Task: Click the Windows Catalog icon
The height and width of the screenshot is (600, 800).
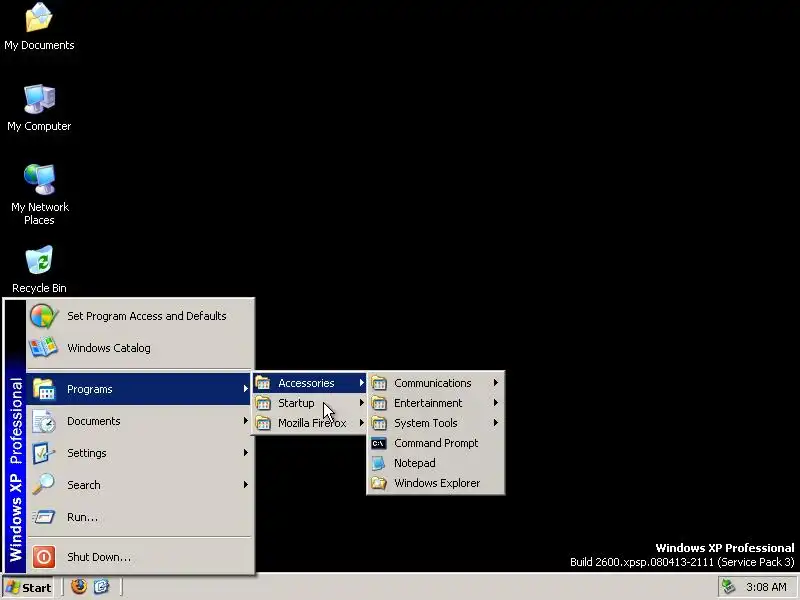Action: point(44,348)
